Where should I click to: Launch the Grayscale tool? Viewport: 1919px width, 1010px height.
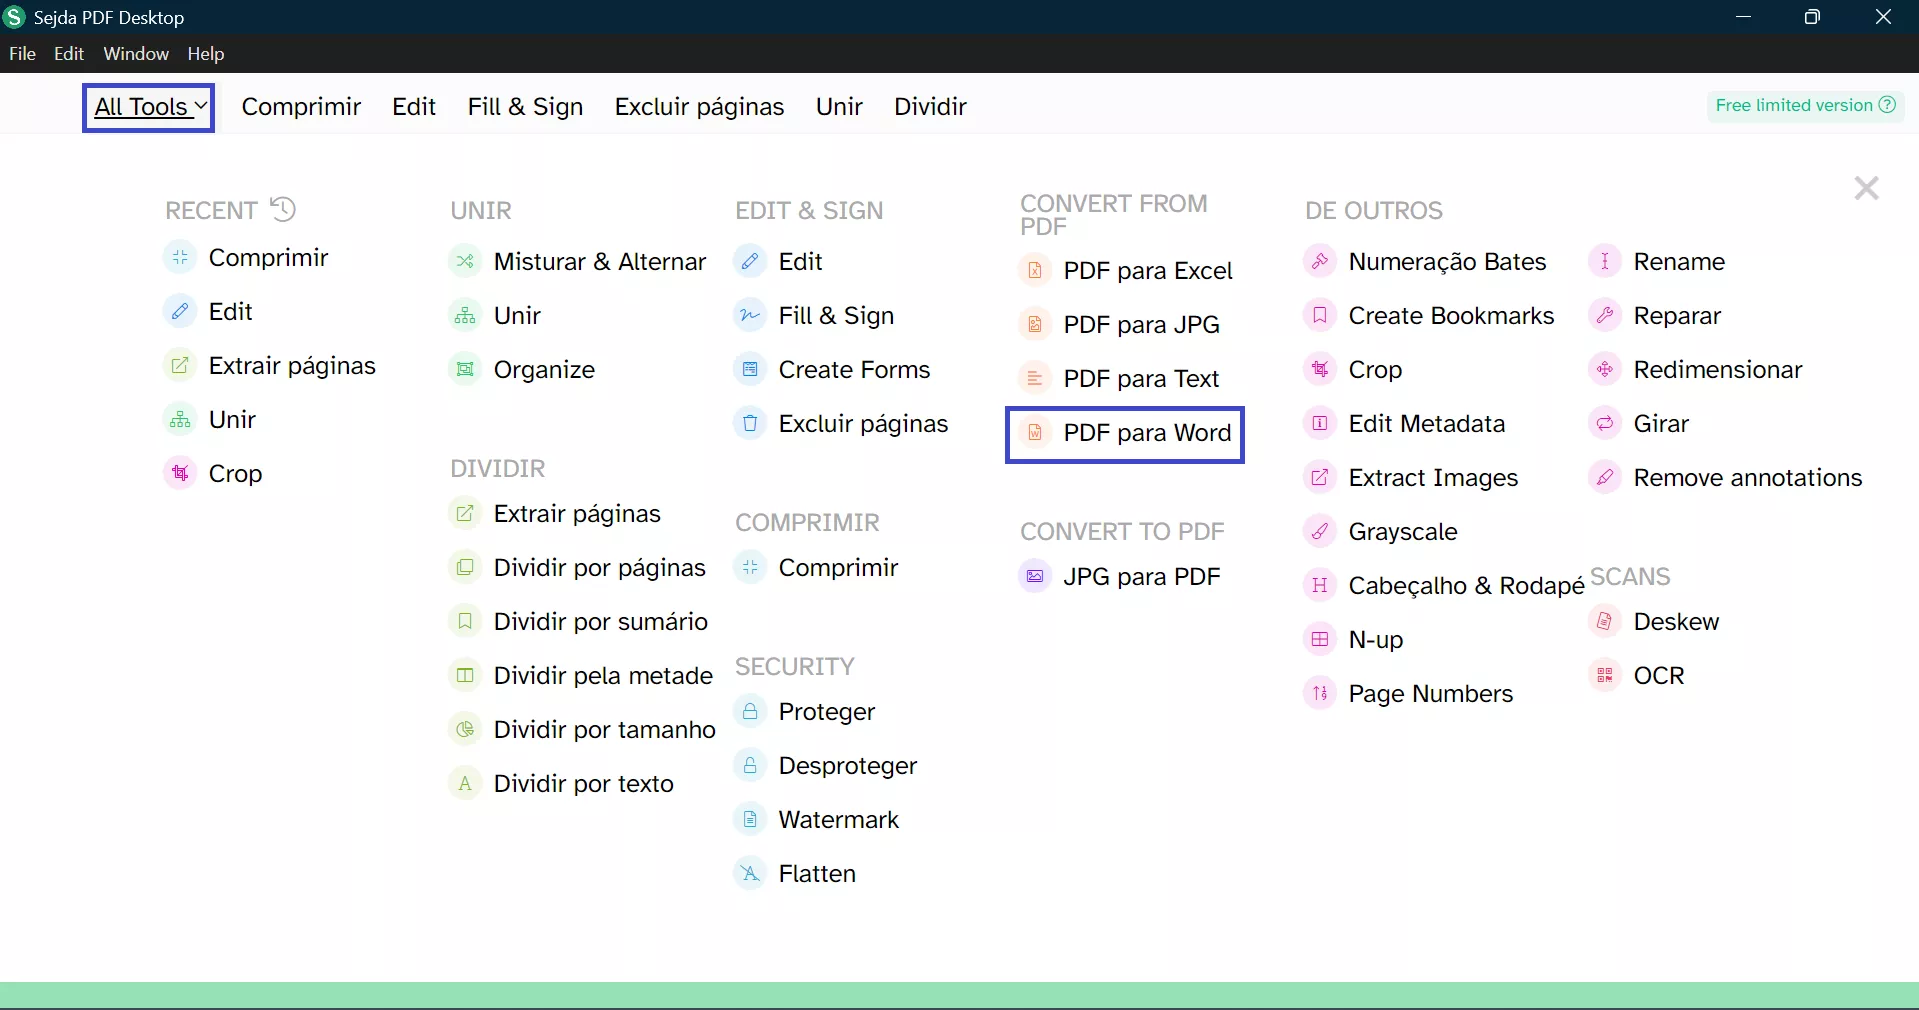[x=1404, y=532]
